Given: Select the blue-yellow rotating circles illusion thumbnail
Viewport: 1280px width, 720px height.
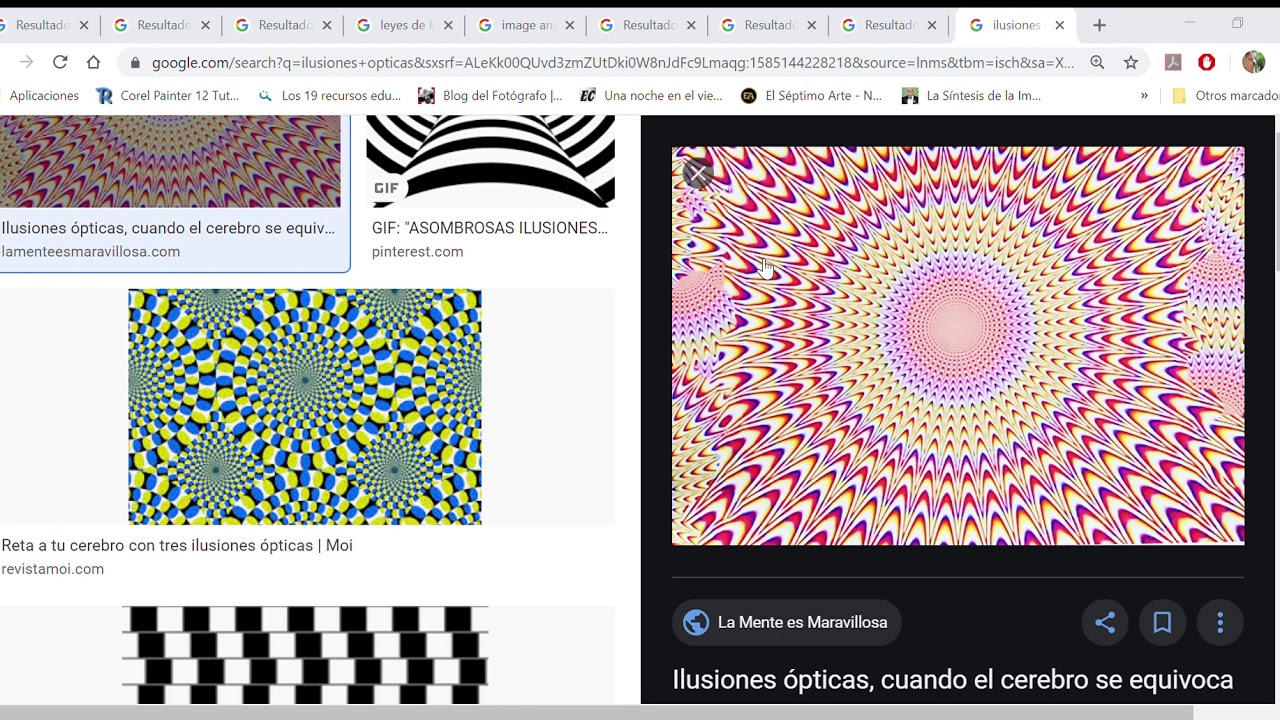Looking at the screenshot, I should (x=304, y=407).
